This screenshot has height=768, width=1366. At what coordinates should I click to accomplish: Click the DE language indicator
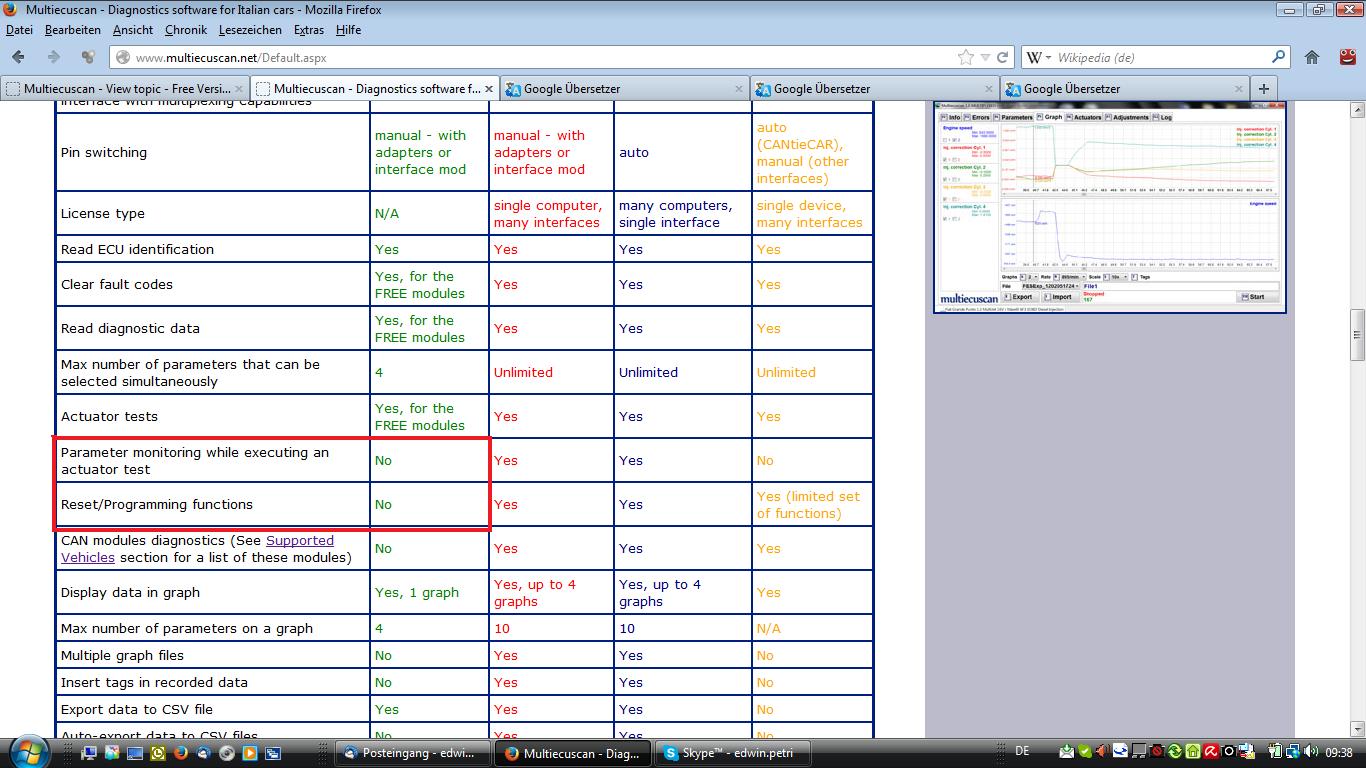click(x=1022, y=751)
